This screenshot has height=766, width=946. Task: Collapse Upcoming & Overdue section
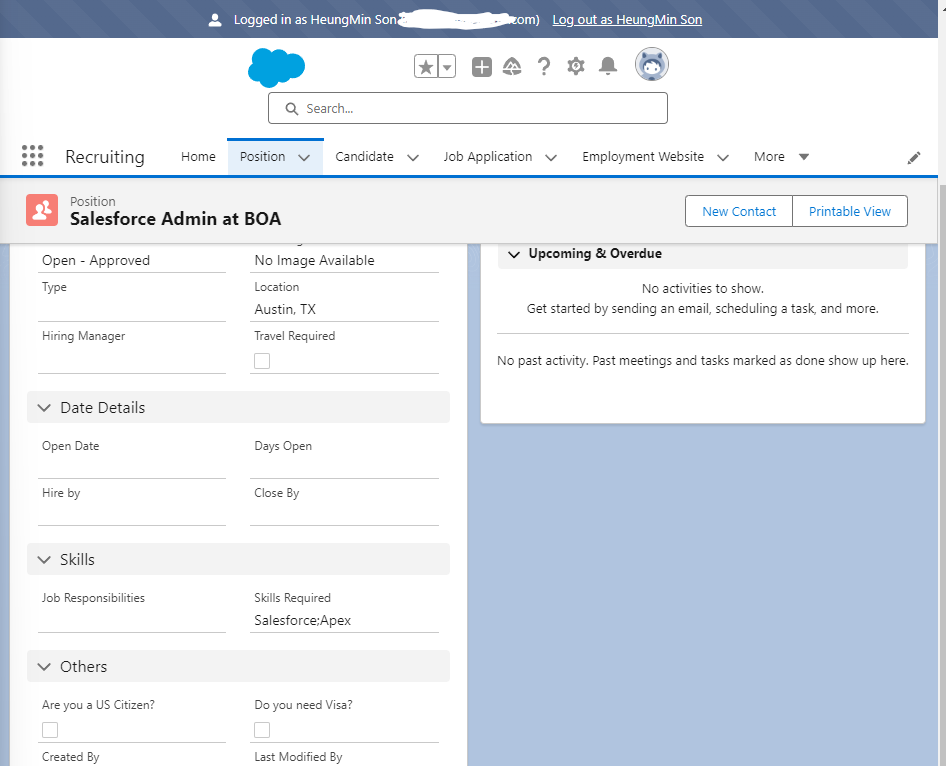(x=702, y=254)
